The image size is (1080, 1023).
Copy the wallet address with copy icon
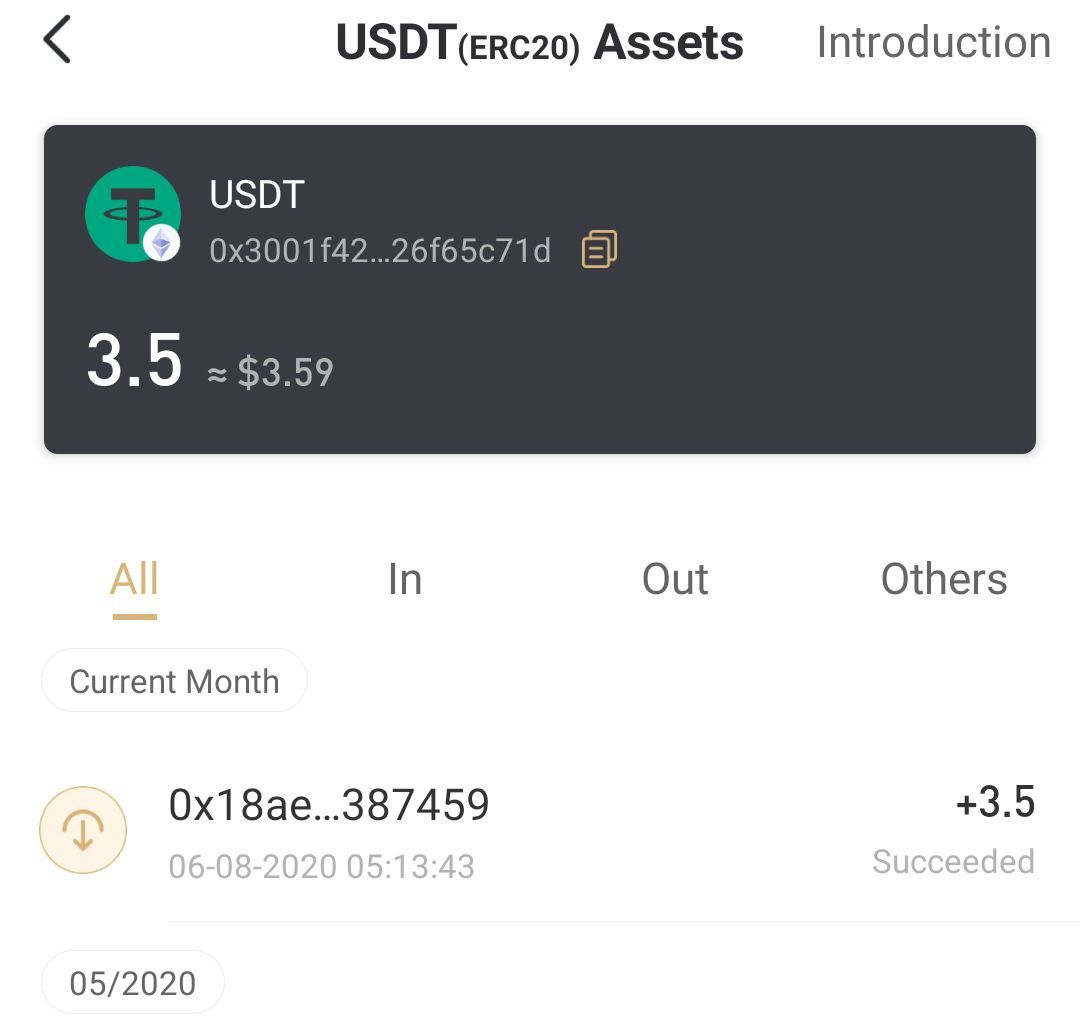(x=599, y=249)
